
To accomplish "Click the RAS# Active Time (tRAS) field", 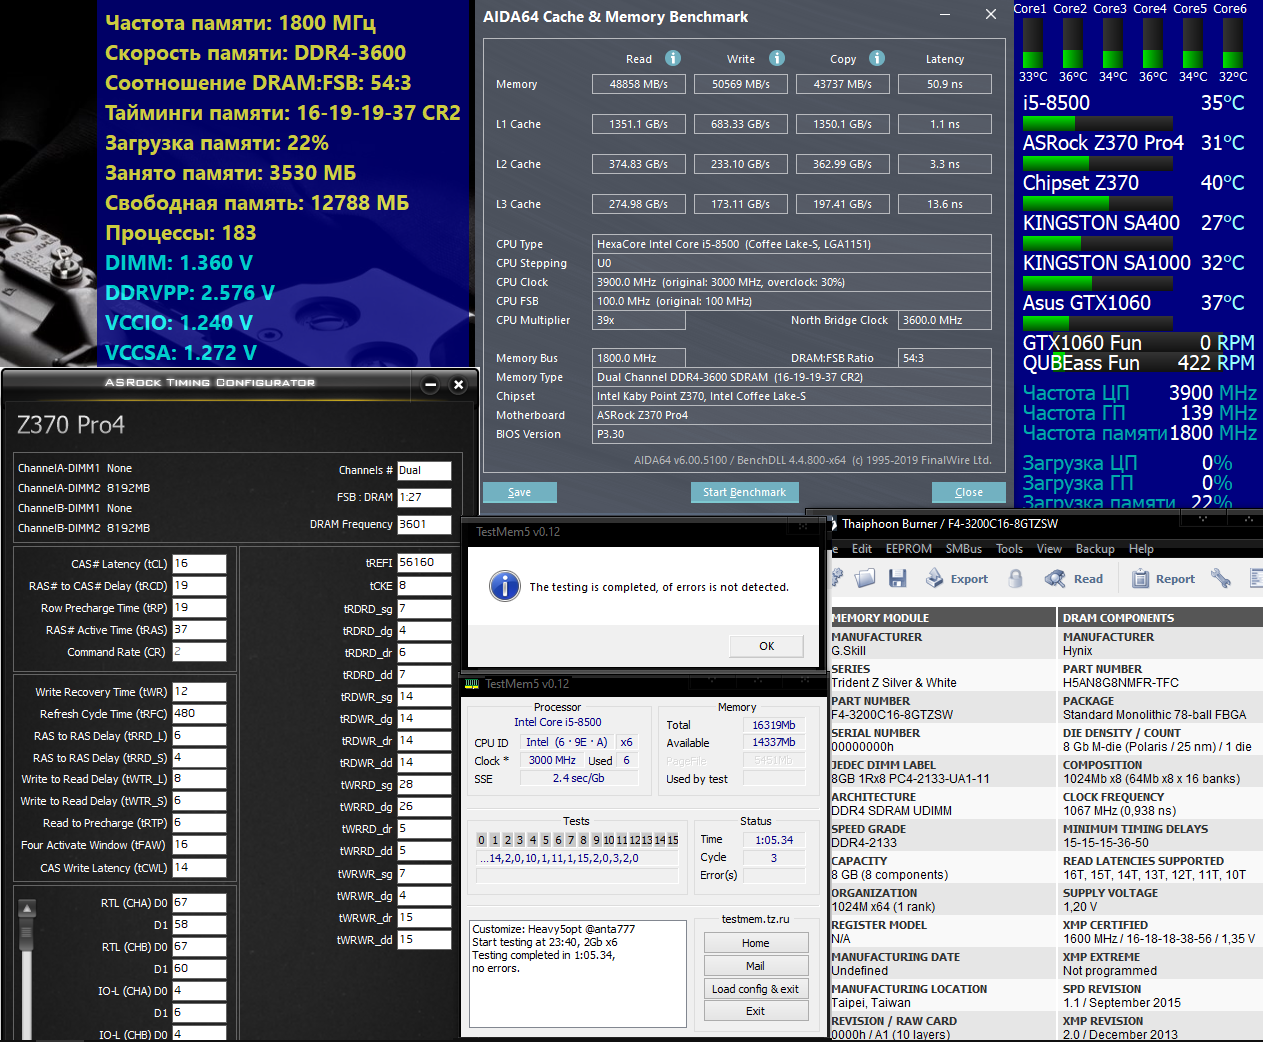I will pyautogui.click(x=199, y=630).
